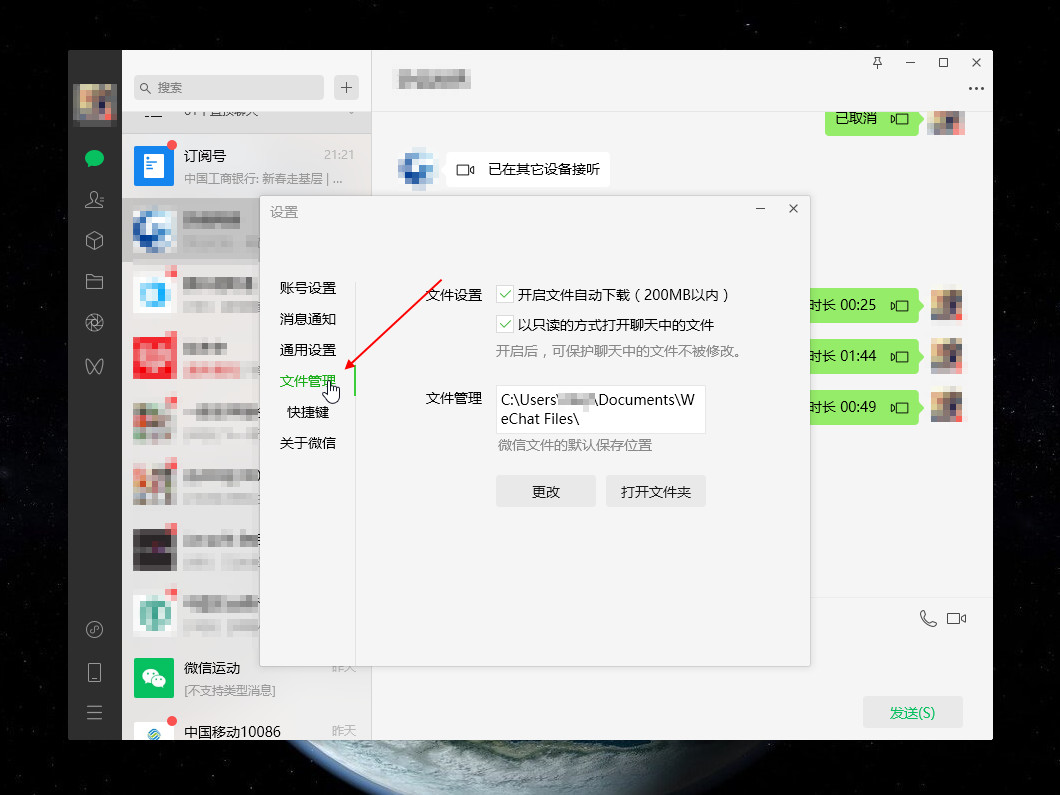Click the user avatar in sidebar

click(95, 104)
